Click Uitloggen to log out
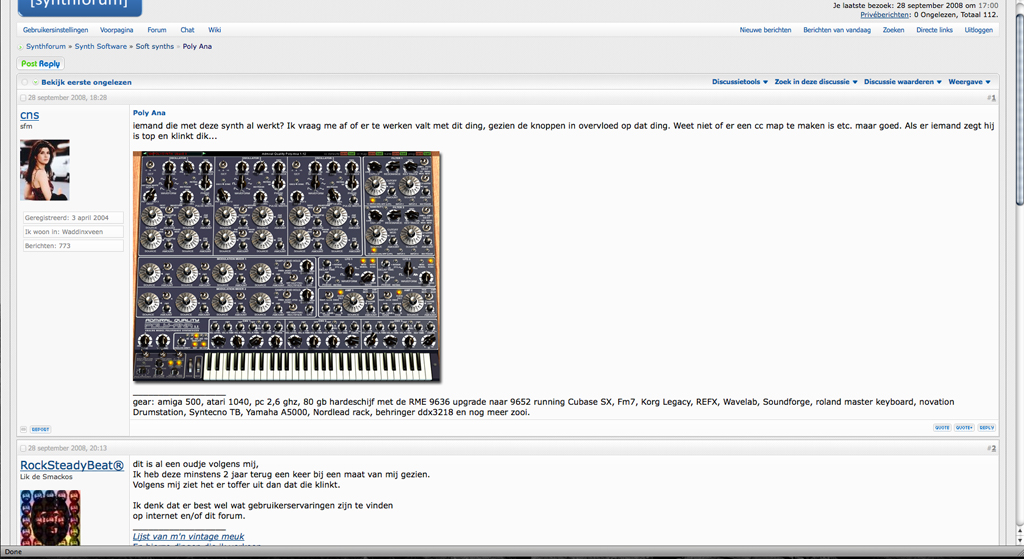 978,30
